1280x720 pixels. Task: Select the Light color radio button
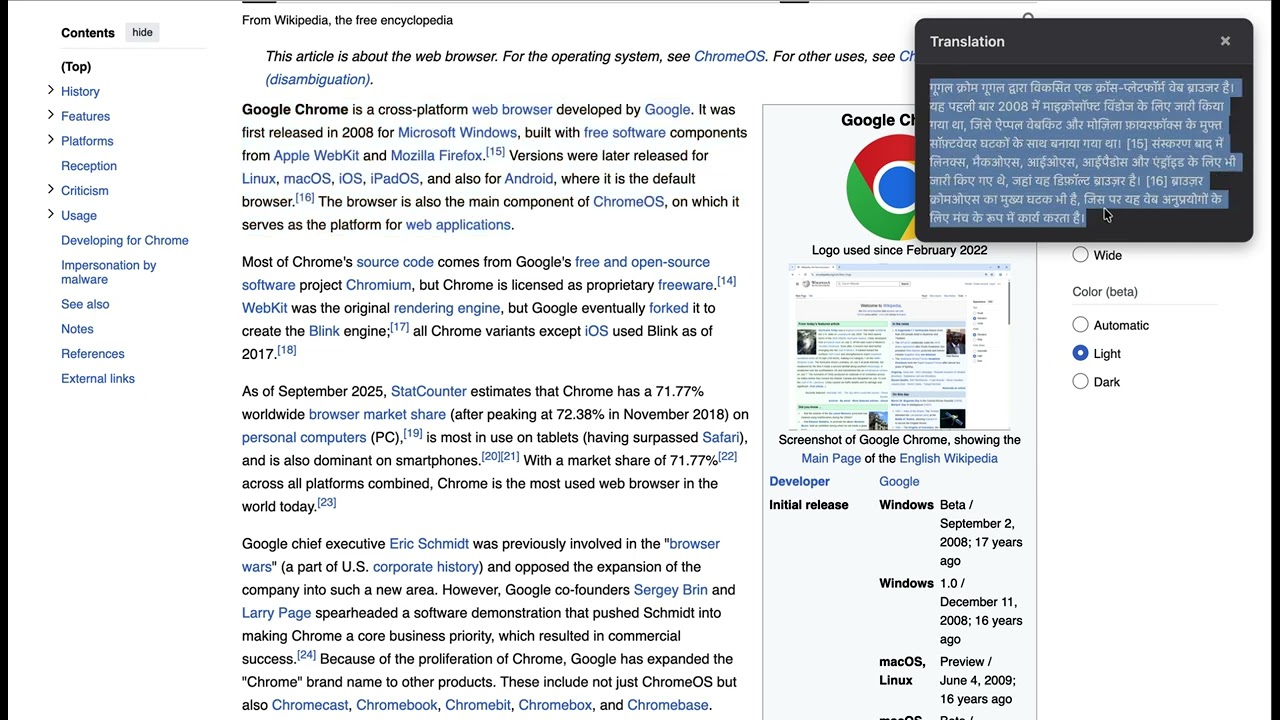(1080, 353)
